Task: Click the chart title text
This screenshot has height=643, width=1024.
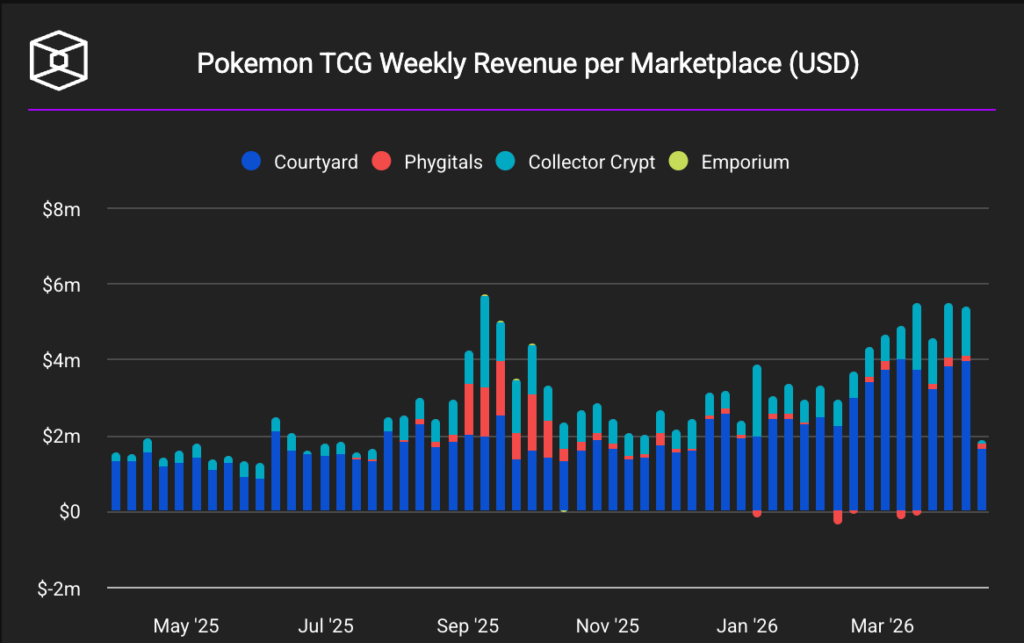Action: click(528, 64)
